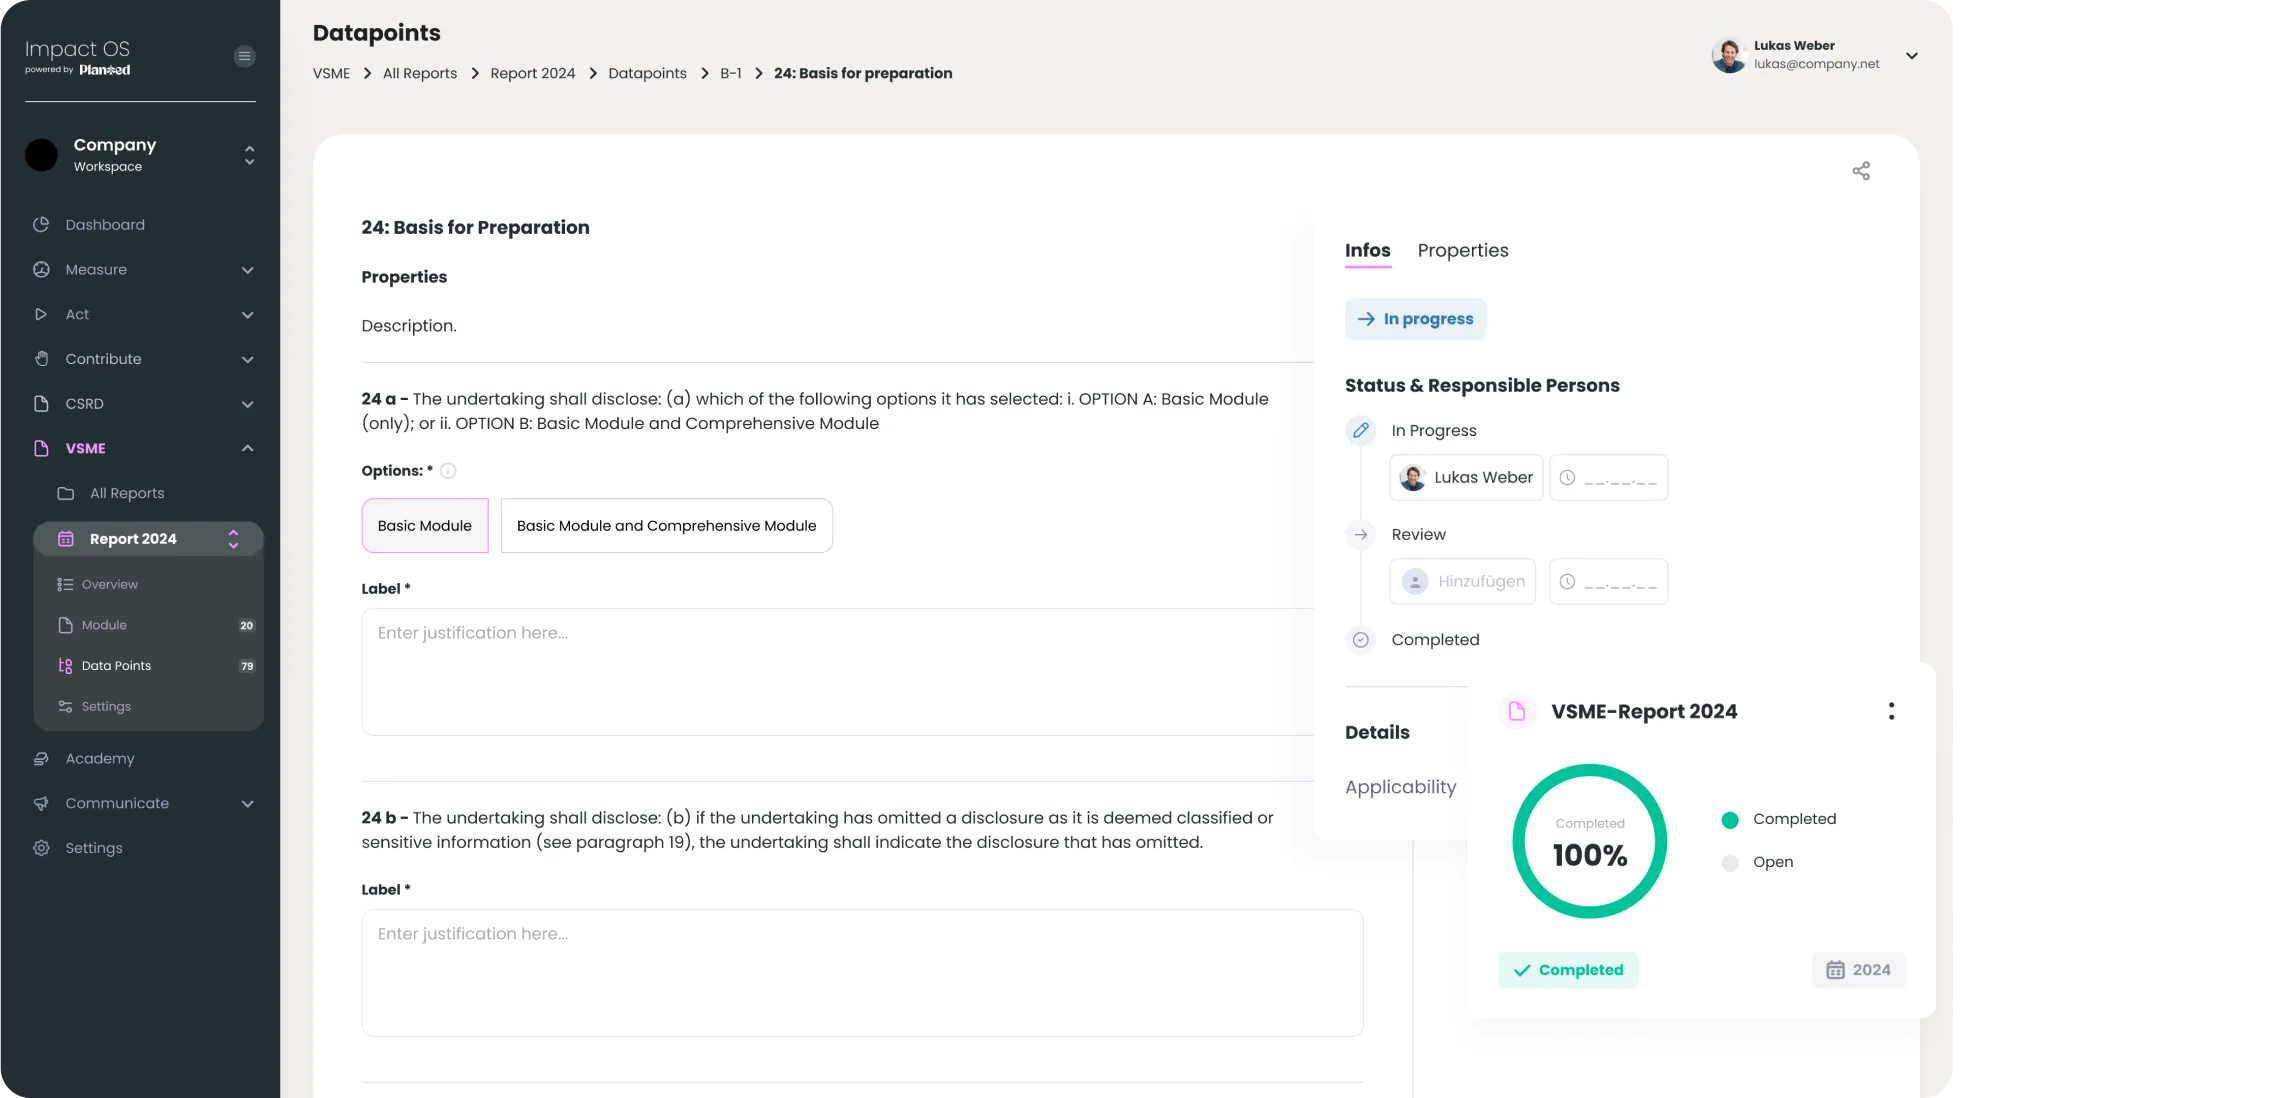2271x1098 pixels.
Task: Open the VSME-Report 2024 three-dot menu
Action: [1891, 711]
